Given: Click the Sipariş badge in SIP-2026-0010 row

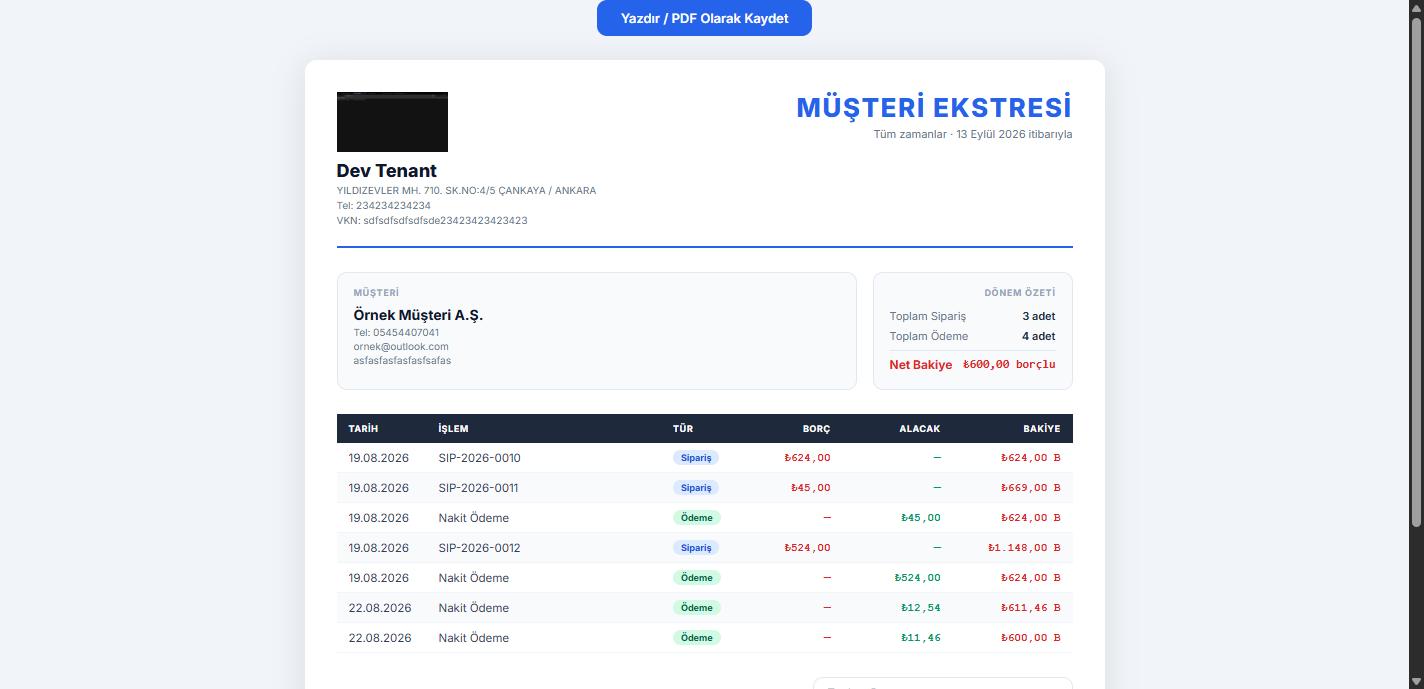Looking at the screenshot, I should coord(696,458).
